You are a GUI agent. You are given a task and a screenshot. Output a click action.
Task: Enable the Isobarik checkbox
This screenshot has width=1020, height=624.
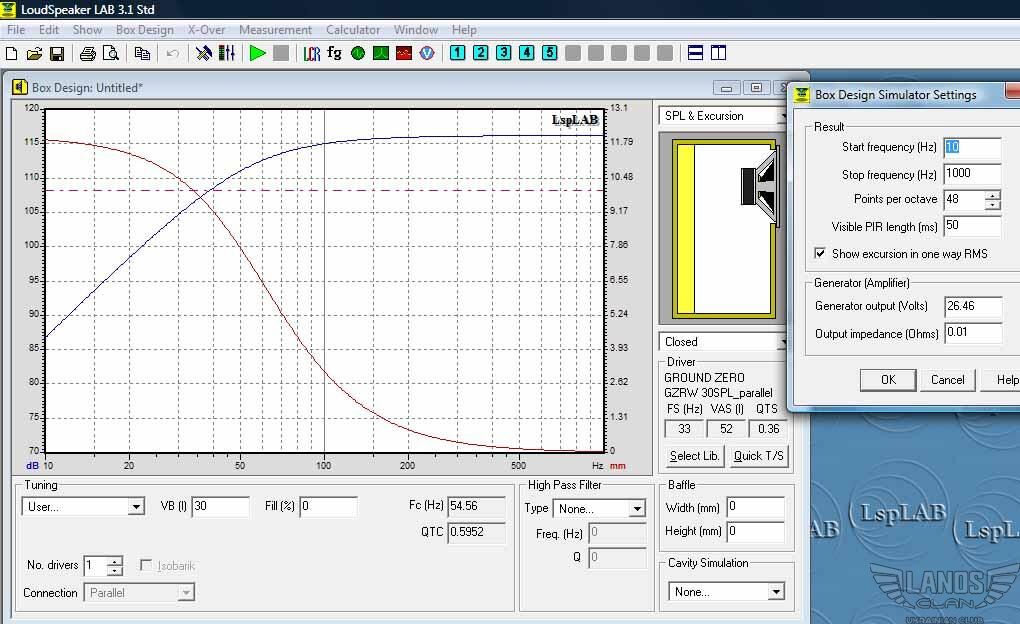pyautogui.click(x=146, y=565)
